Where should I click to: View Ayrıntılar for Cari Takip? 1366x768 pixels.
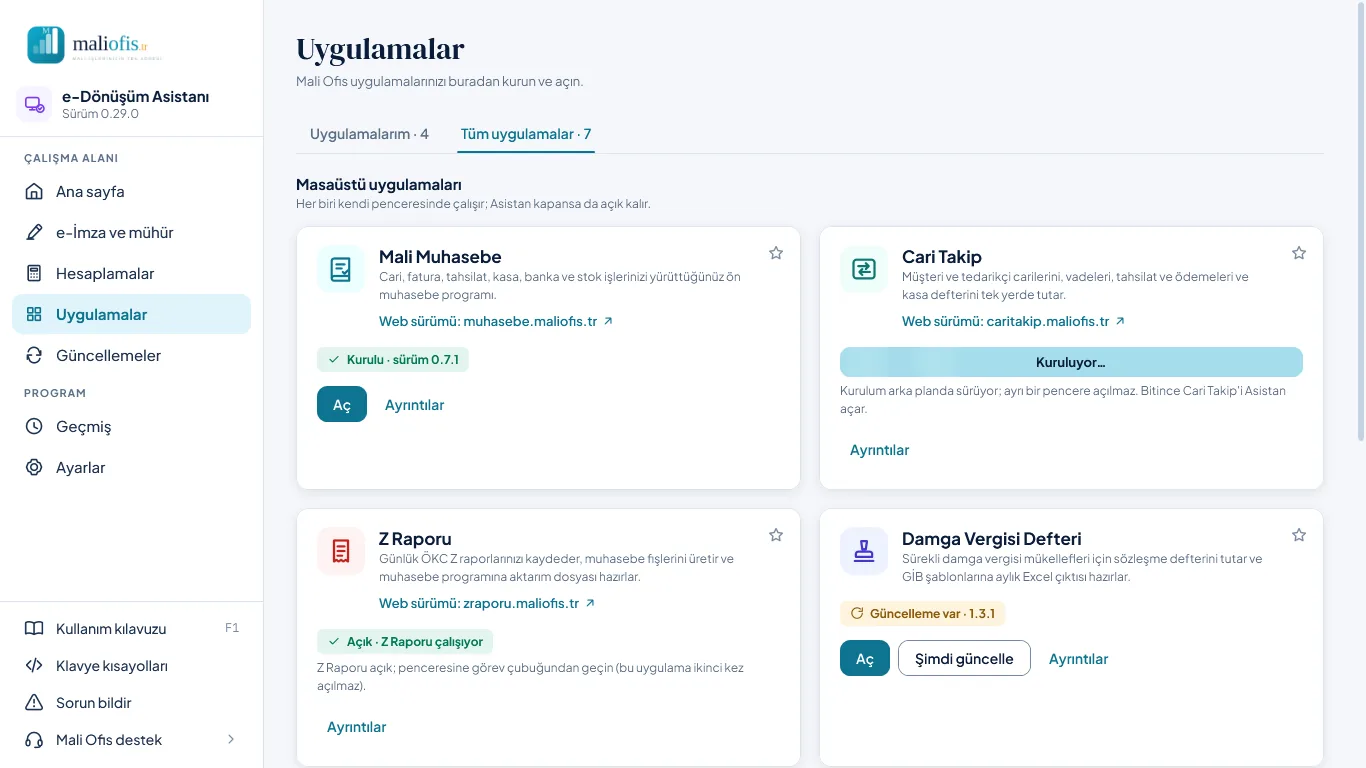[880, 450]
